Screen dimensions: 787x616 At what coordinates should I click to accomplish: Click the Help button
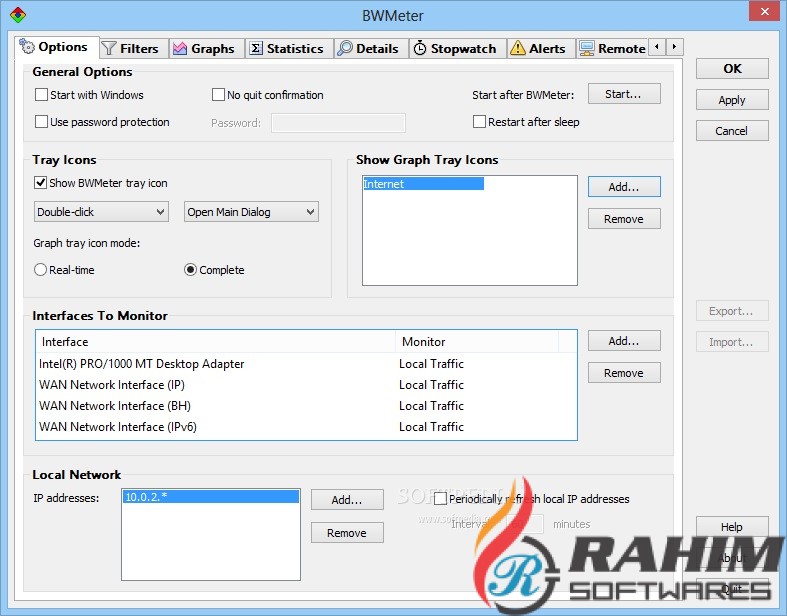click(732, 527)
